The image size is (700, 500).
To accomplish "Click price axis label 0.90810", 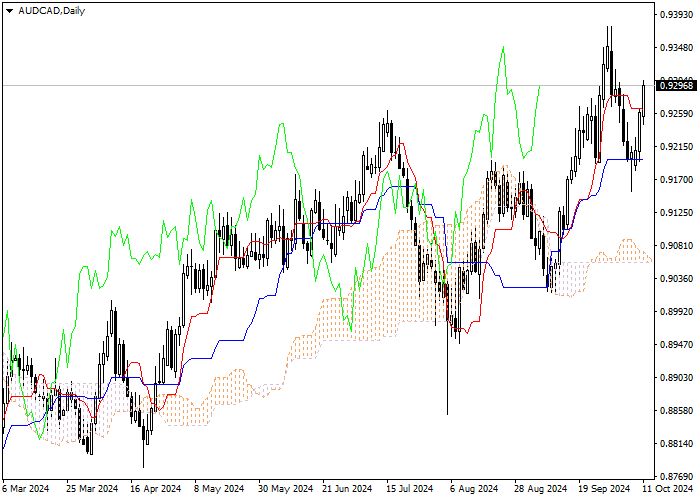I will click(x=677, y=246).
